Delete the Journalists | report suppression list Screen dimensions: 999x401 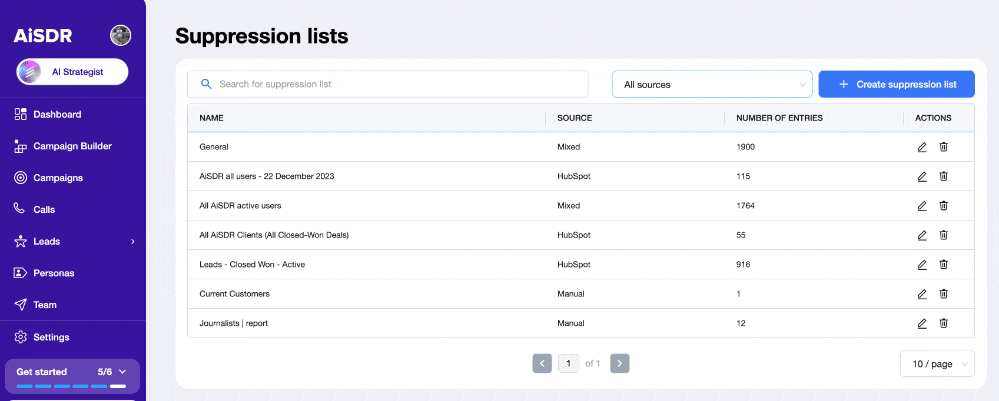click(x=943, y=323)
